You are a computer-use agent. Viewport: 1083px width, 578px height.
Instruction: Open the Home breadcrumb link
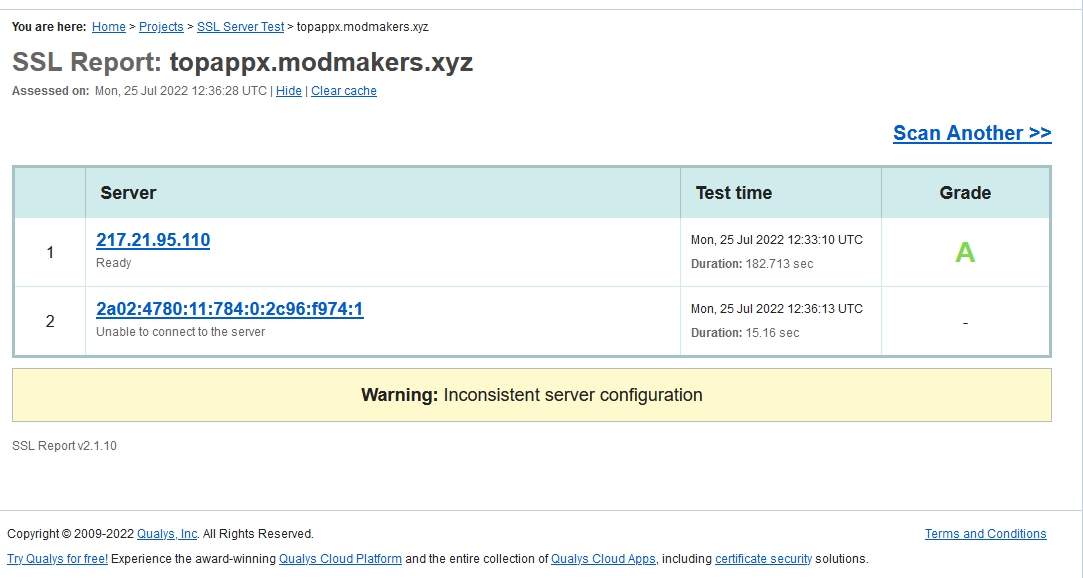click(x=108, y=27)
